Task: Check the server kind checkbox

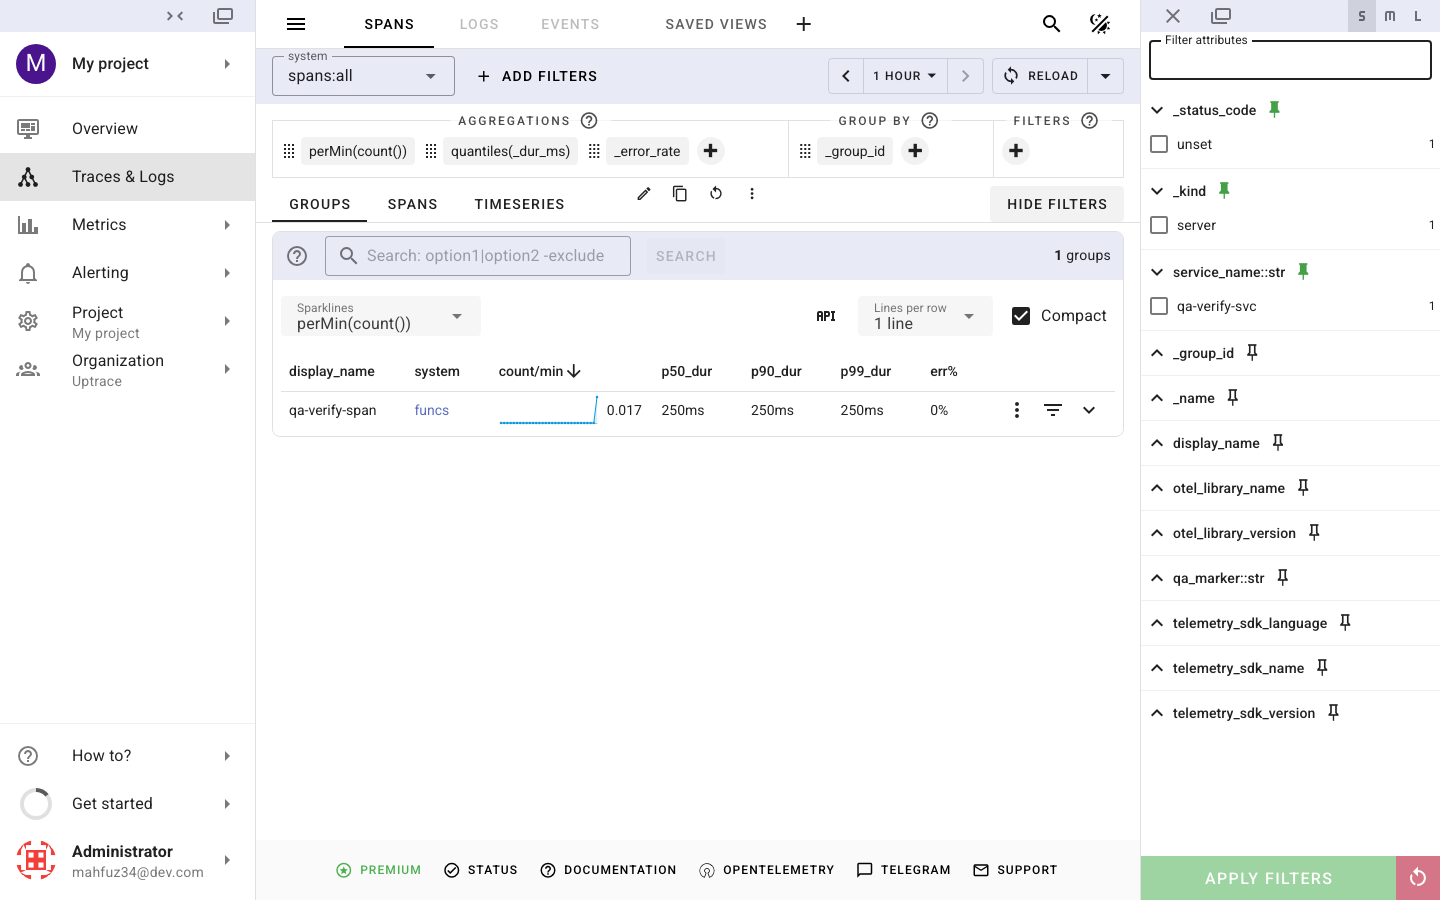Action: point(1159,225)
